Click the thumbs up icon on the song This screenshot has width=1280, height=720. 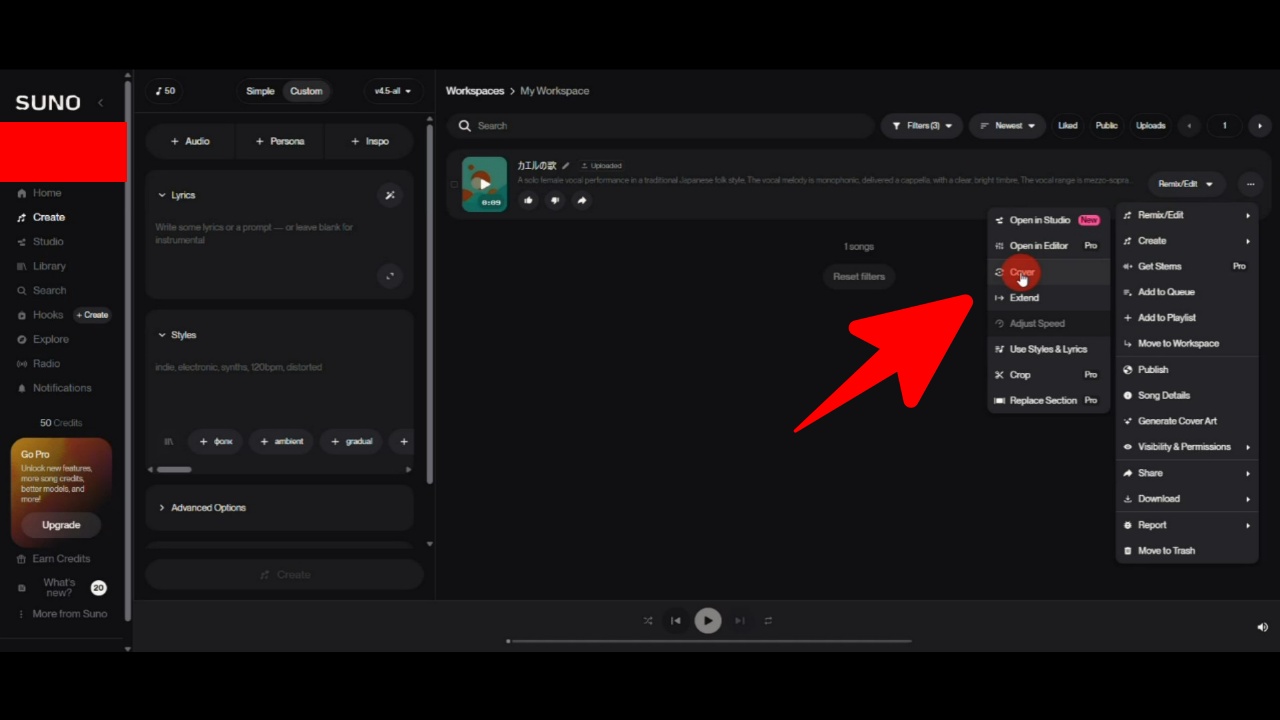(x=529, y=200)
